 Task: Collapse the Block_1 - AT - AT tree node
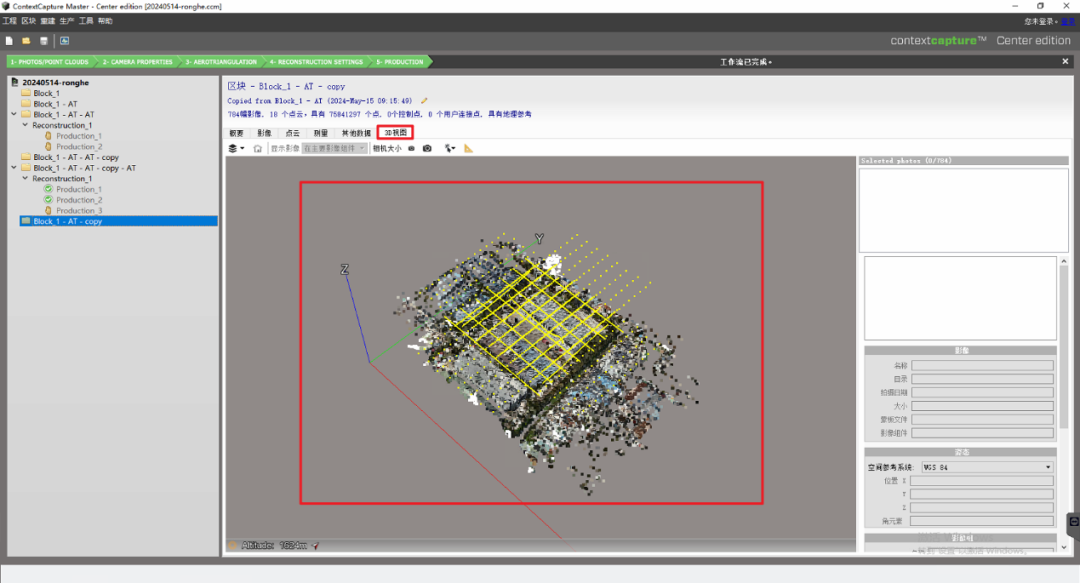pyautogui.click(x=14, y=114)
